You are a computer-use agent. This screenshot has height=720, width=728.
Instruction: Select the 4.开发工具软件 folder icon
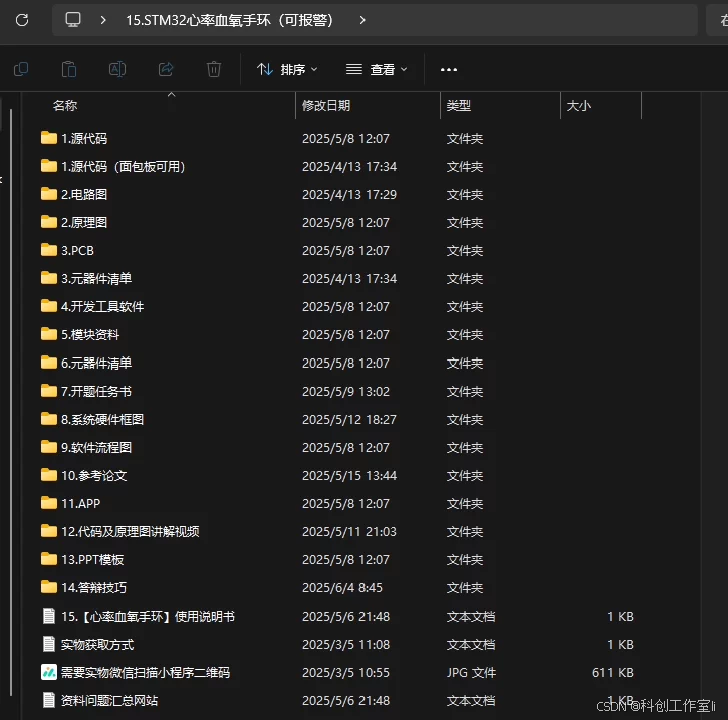coord(49,306)
